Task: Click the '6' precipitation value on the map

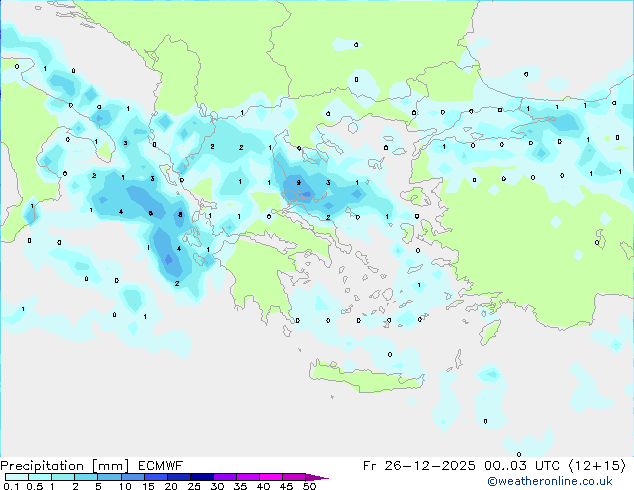Action: [x=150, y=213]
